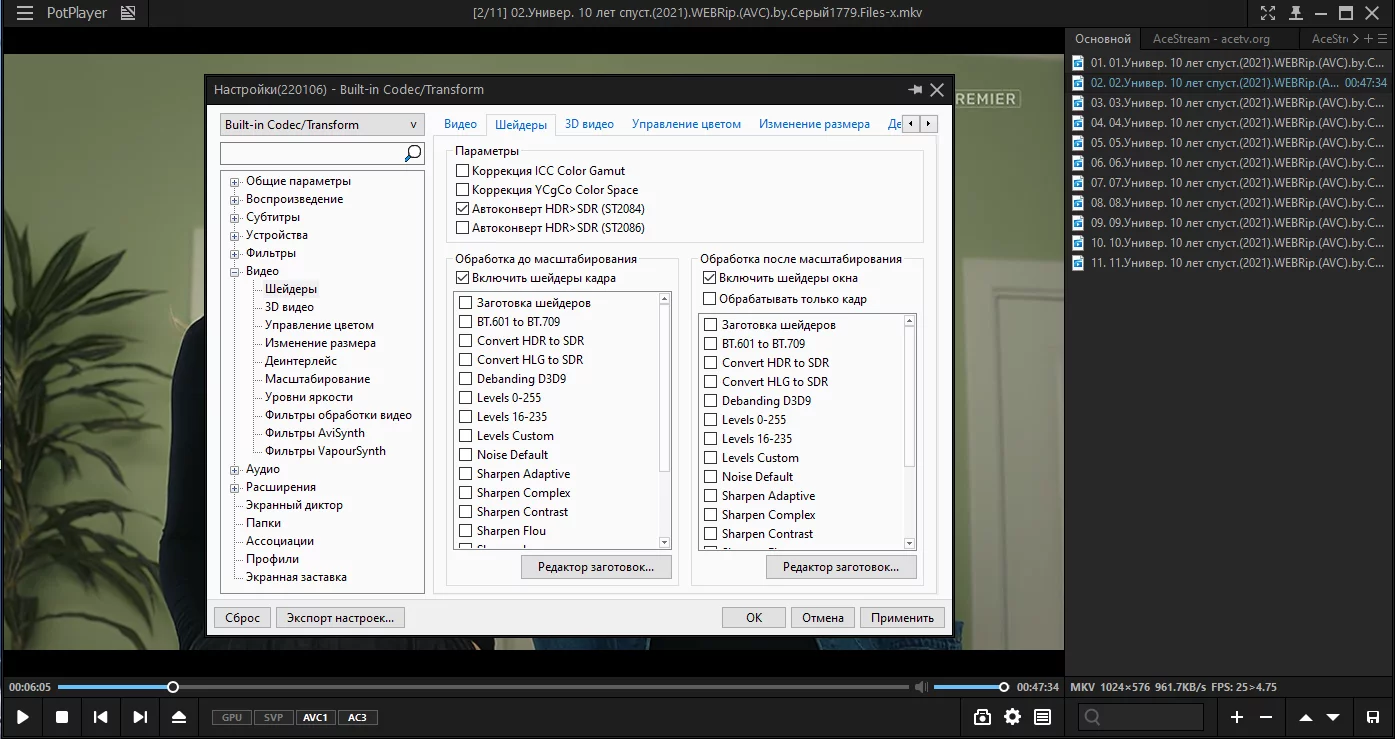1395x739 pixels.
Task: Click the OK button
Action: [x=754, y=618]
